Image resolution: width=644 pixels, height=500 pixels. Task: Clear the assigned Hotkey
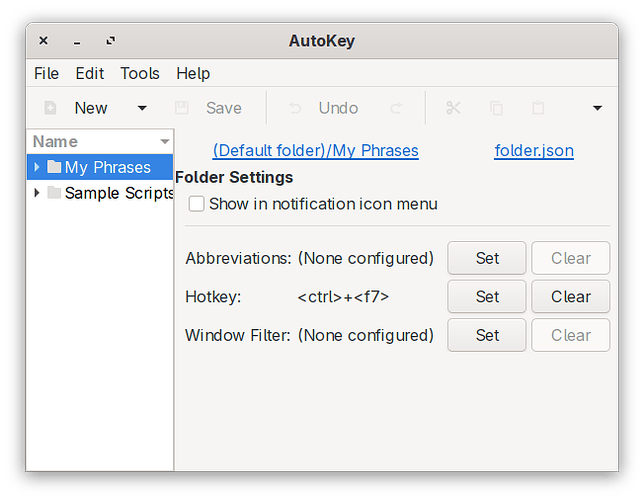pos(570,296)
